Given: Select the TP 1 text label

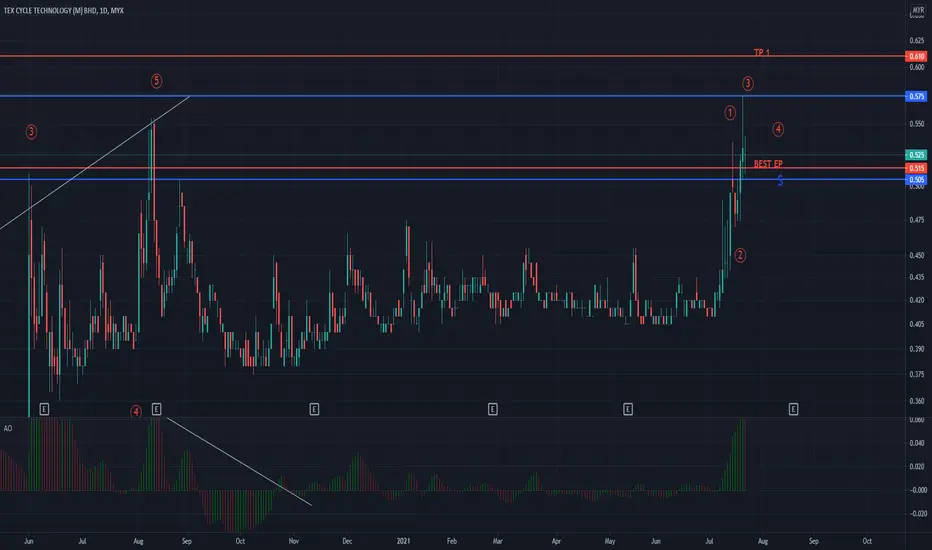Looking at the screenshot, I should click(761, 53).
